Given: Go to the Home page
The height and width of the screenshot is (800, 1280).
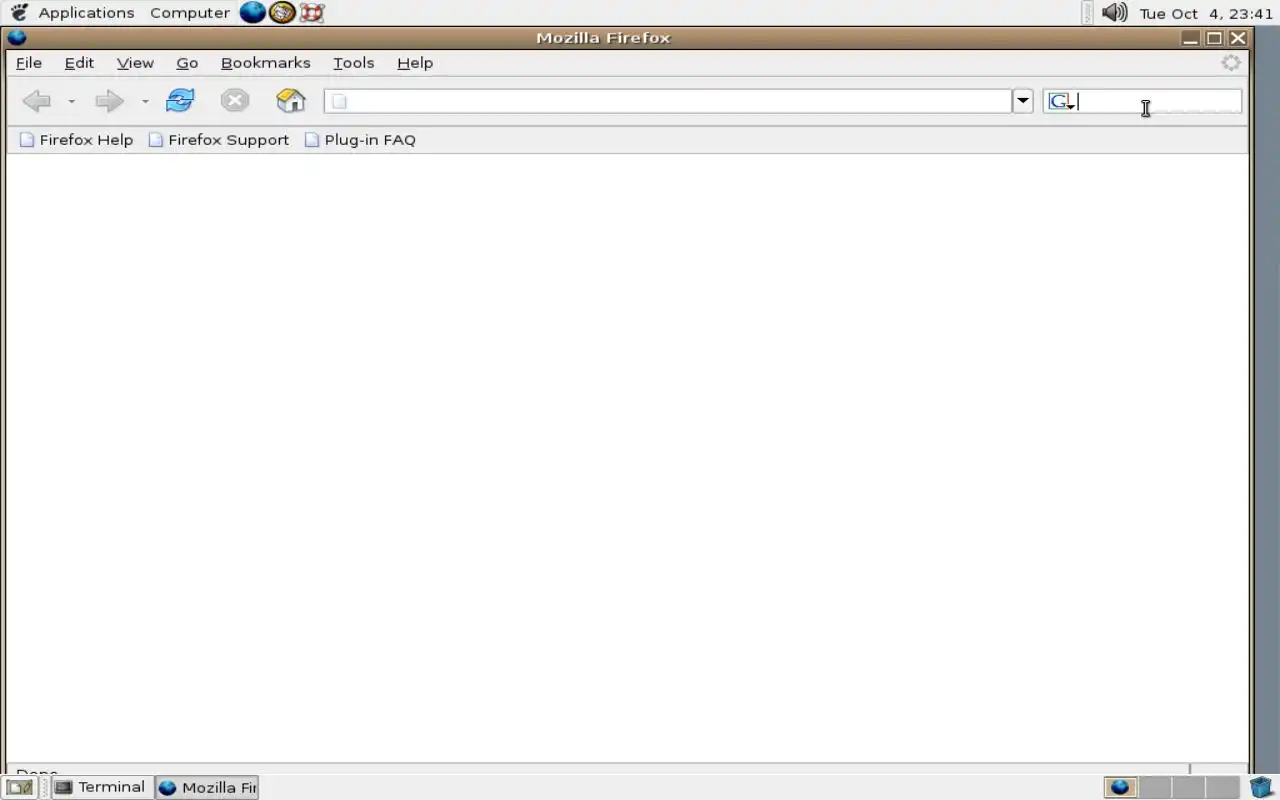Looking at the screenshot, I should click(x=290, y=100).
